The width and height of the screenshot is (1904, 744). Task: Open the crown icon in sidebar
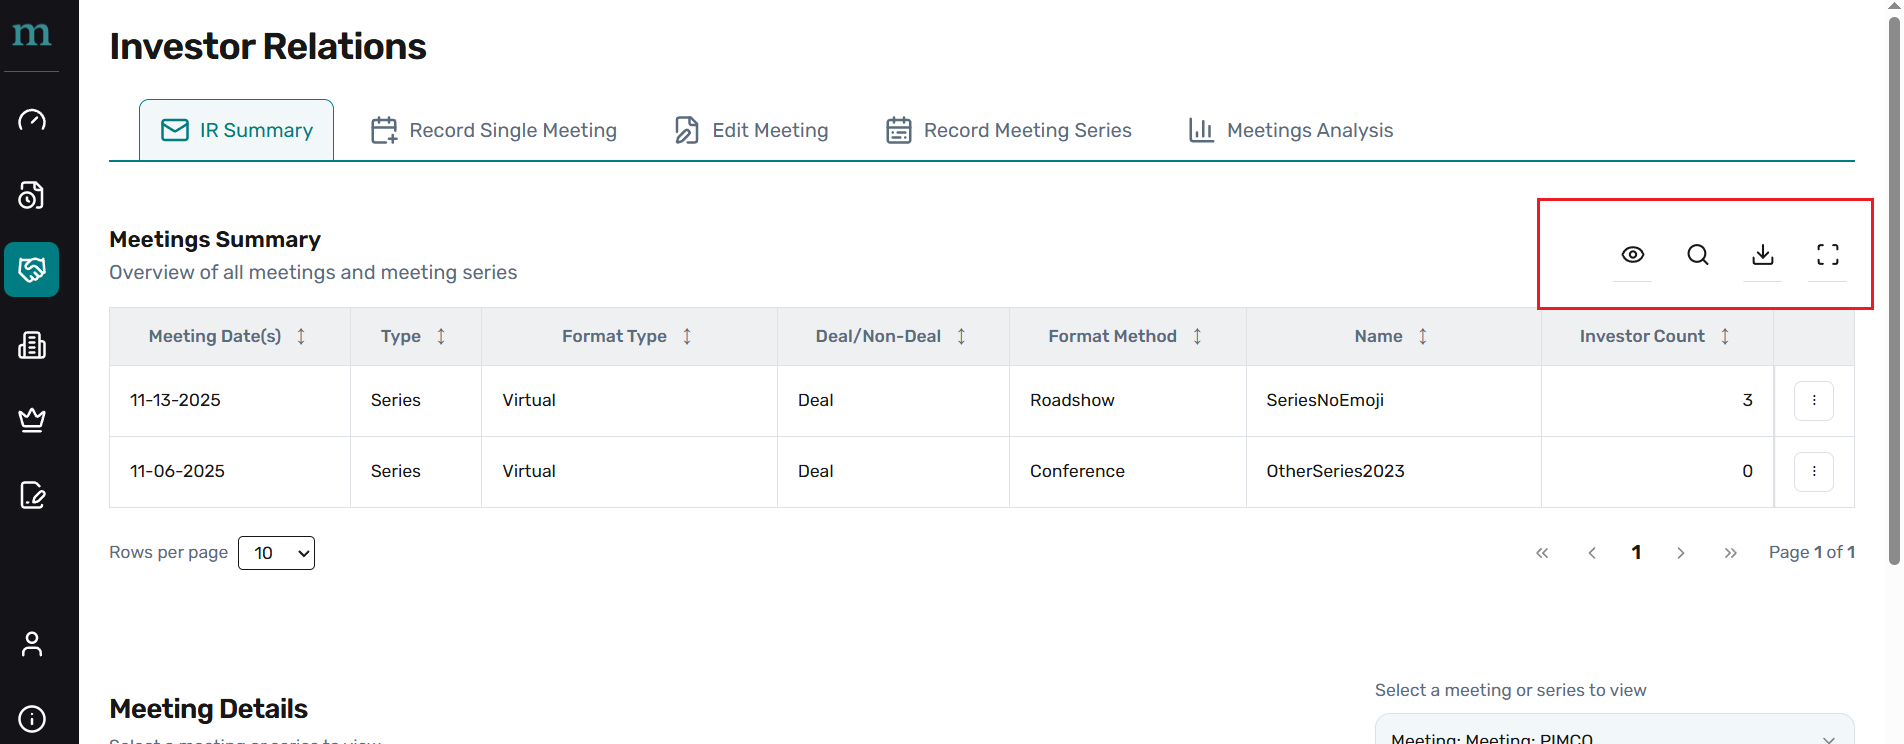pos(32,420)
